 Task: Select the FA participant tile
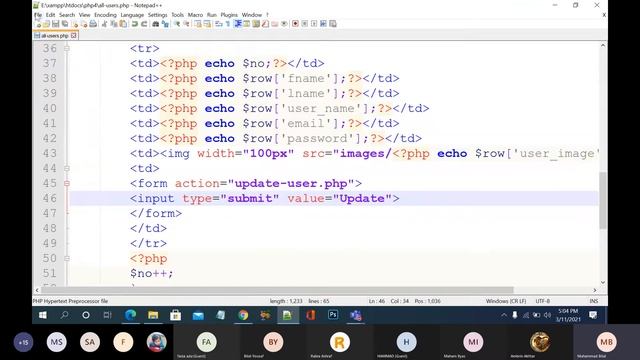point(207,342)
